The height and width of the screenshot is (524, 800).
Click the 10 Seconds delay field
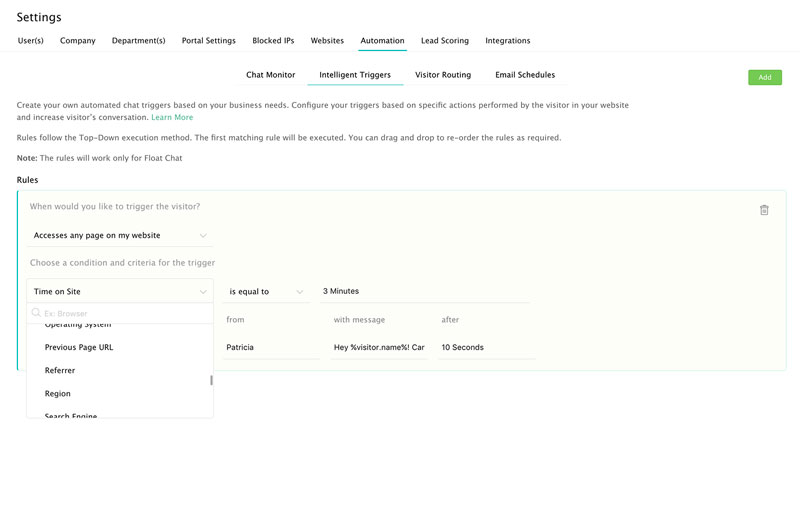click(x=486, y=347)
